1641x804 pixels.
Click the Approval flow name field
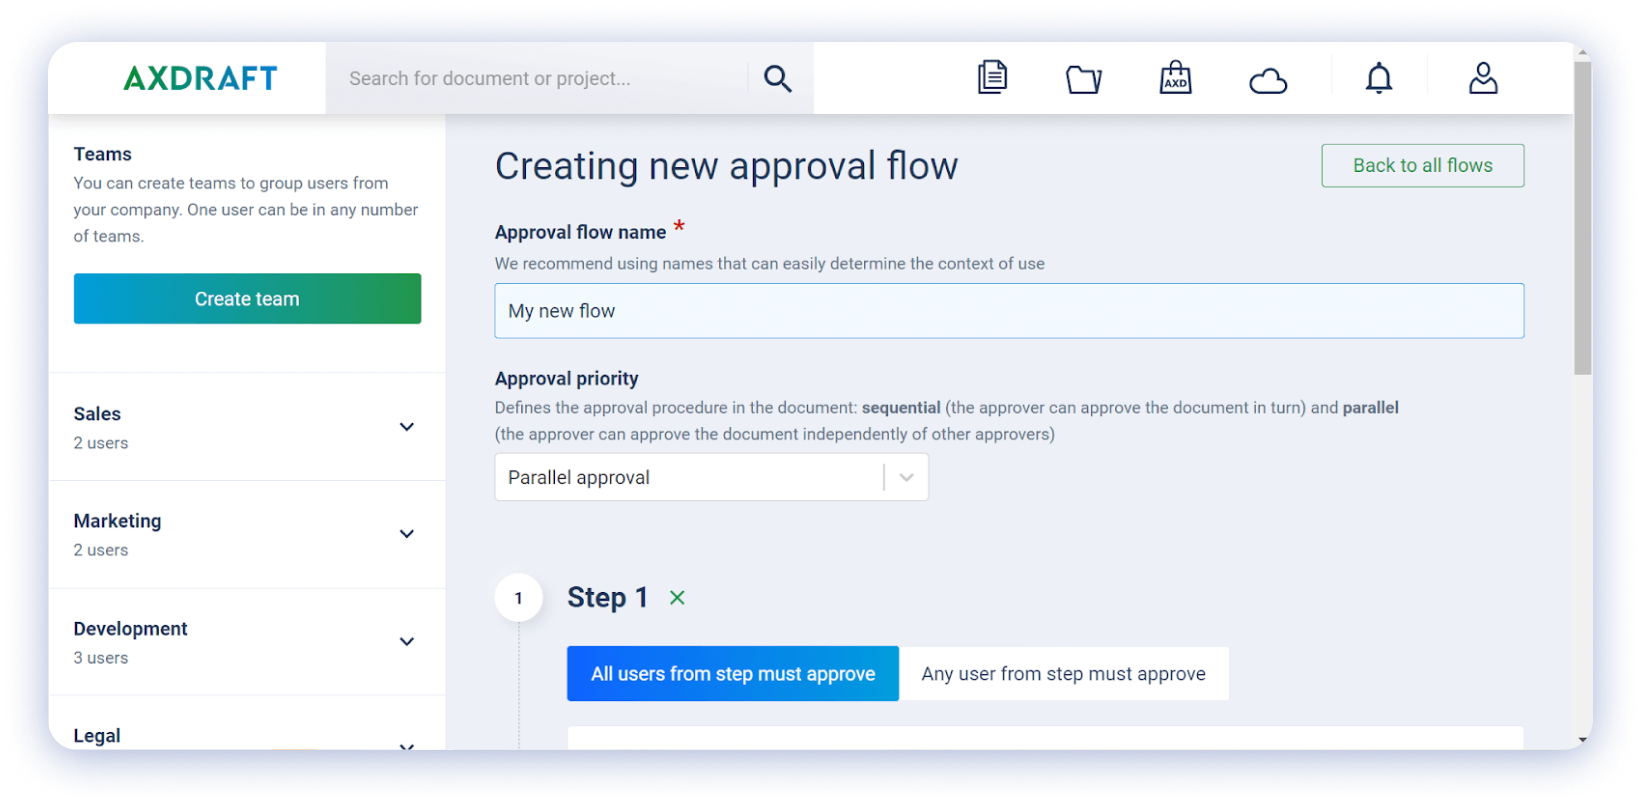coord(1008,311)
